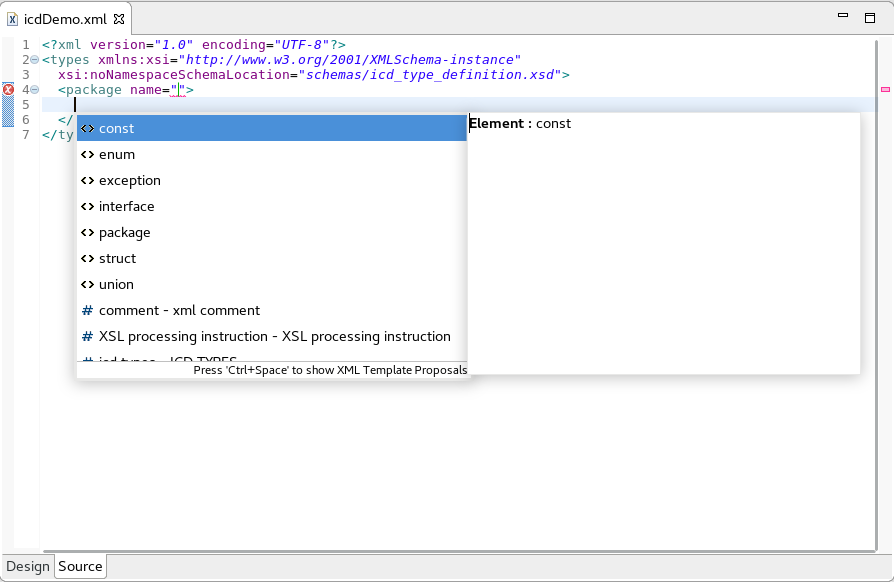
Task: Switch to the Design tab
Action: 28,566
